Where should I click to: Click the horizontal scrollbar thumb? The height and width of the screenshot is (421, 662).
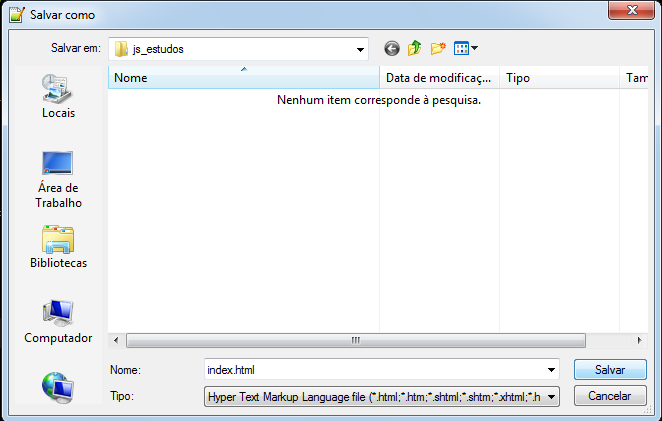pyautogui.click(x=355, y=340)
